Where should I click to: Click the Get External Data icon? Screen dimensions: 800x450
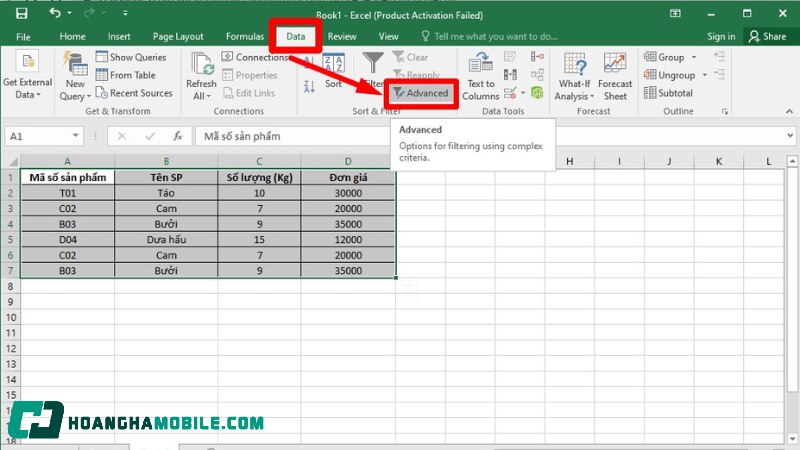click(x=28, y=62)
